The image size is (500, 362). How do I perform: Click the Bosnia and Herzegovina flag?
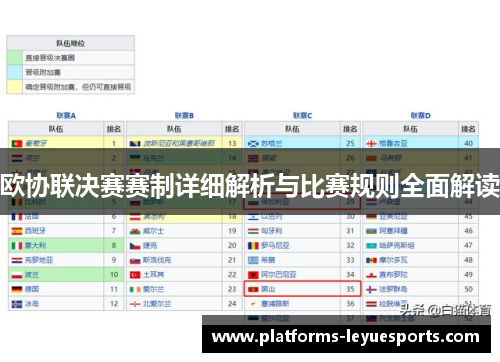tap(135, 144)
